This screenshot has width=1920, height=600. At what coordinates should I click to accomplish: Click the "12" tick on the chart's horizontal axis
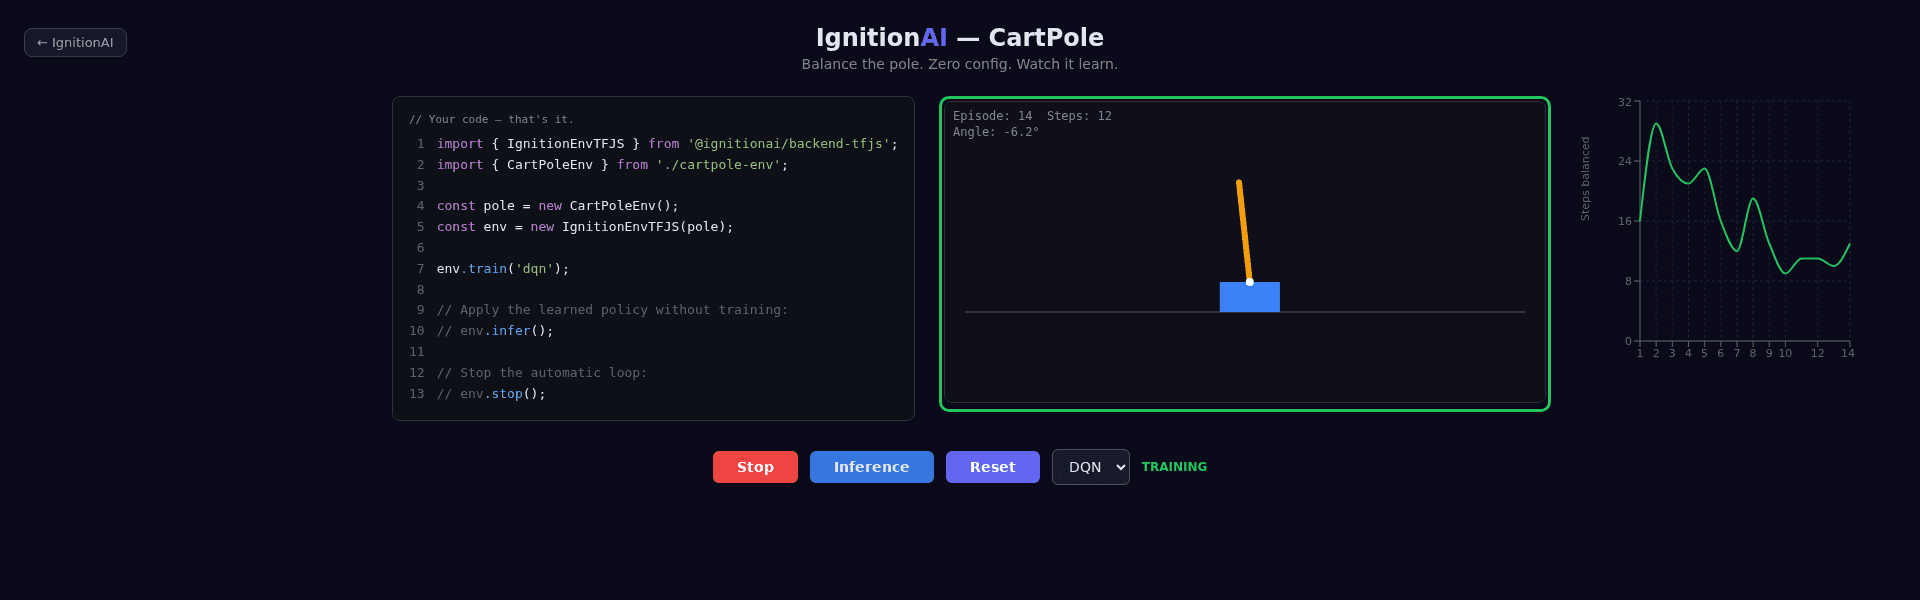pos(1818,353)
